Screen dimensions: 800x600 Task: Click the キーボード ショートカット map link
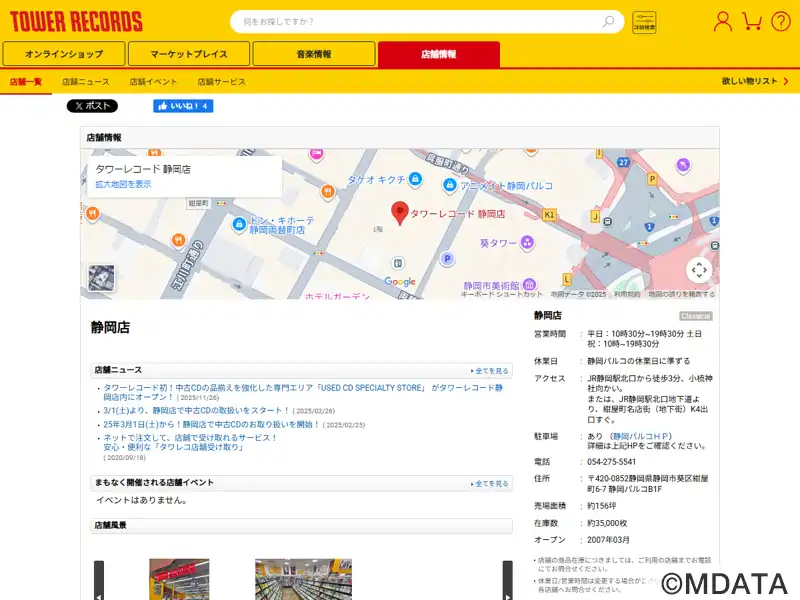tap(502, 294)
